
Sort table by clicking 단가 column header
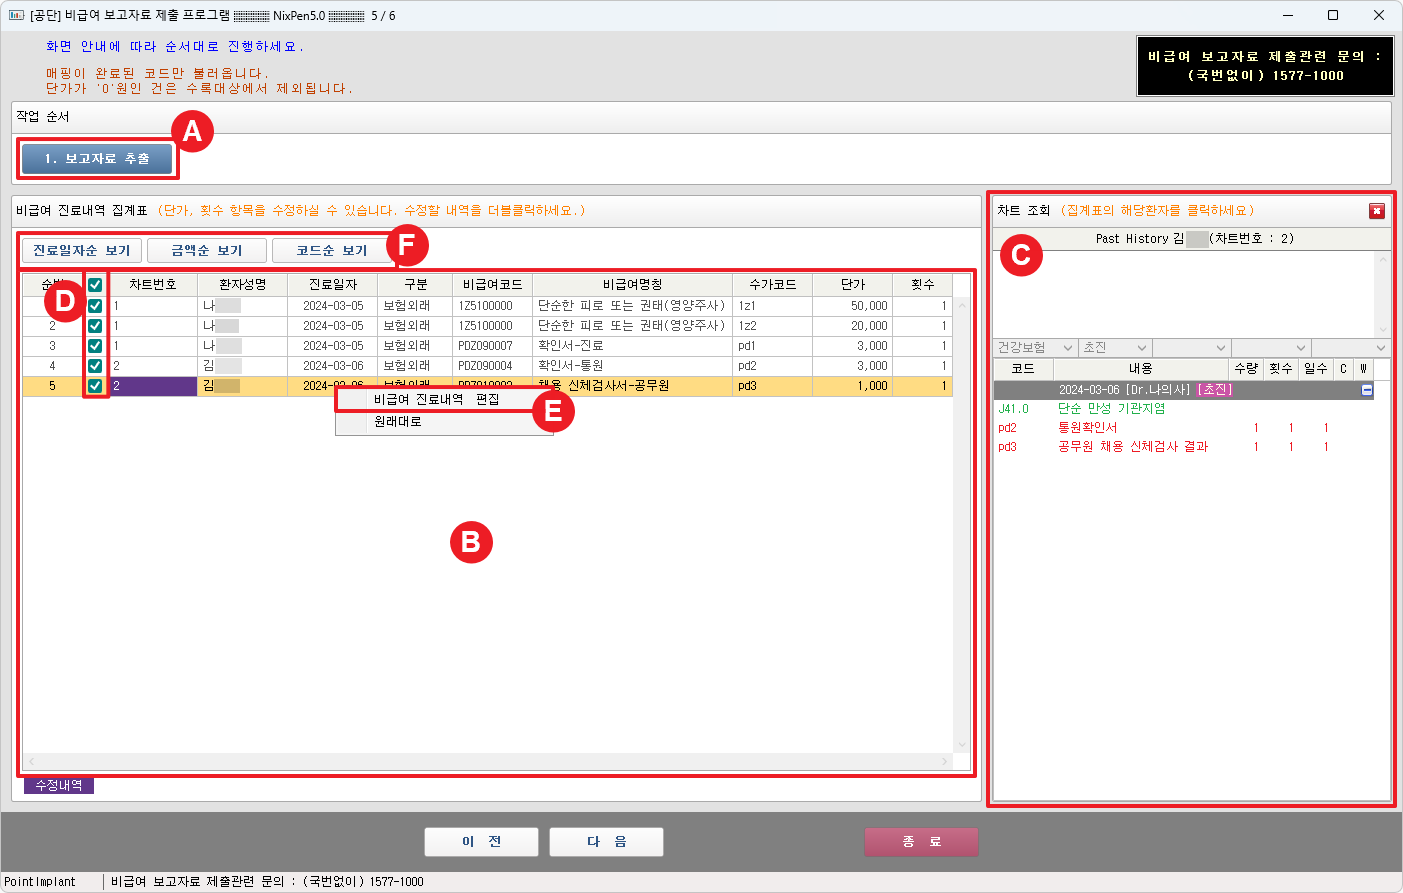tap(852, 285)
